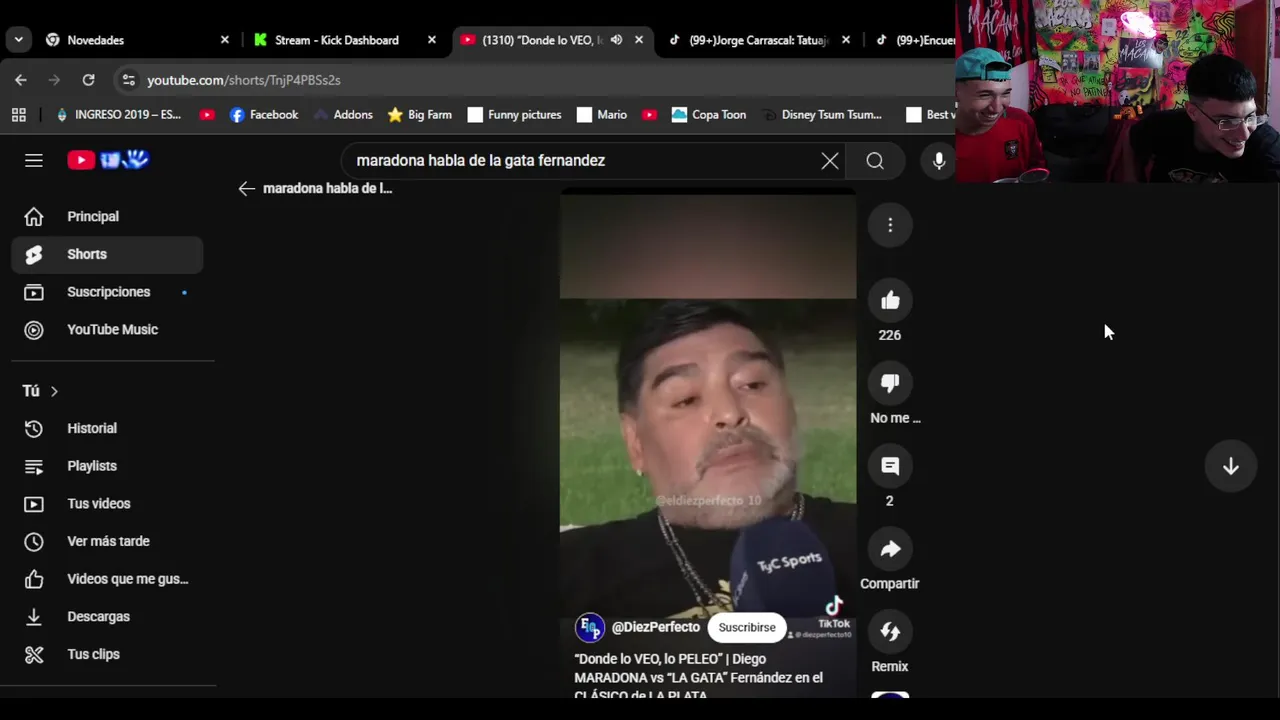Screen dimensions: 1280x720
Task: Open the three-dot options menu of the short
Action: tap(890, 225)
